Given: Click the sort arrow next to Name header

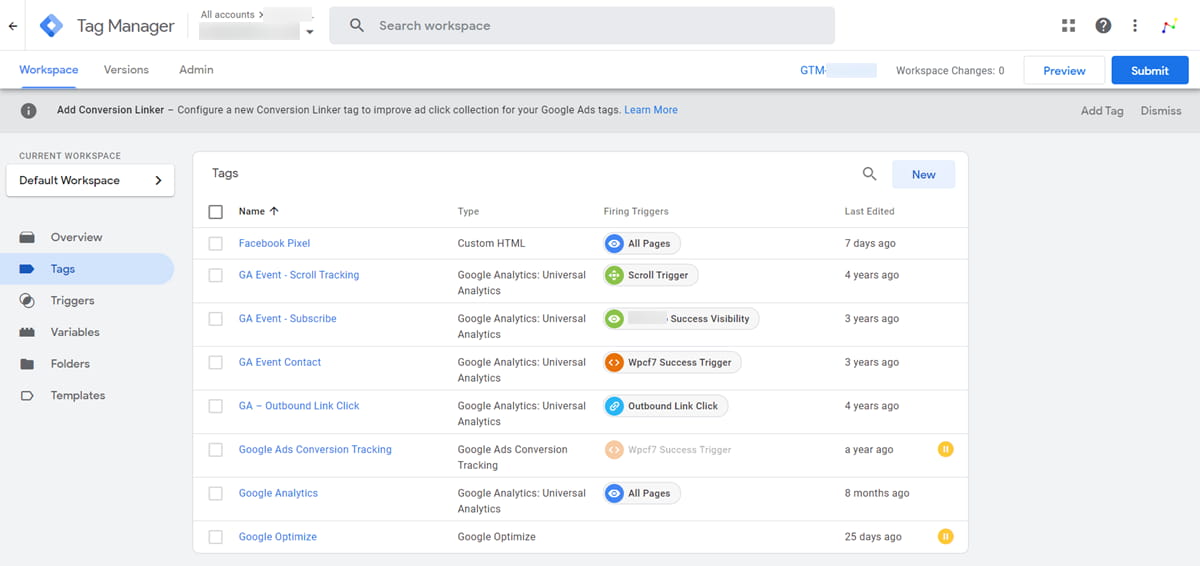Looking at the screenshot, I should click(x=275, y=211).
